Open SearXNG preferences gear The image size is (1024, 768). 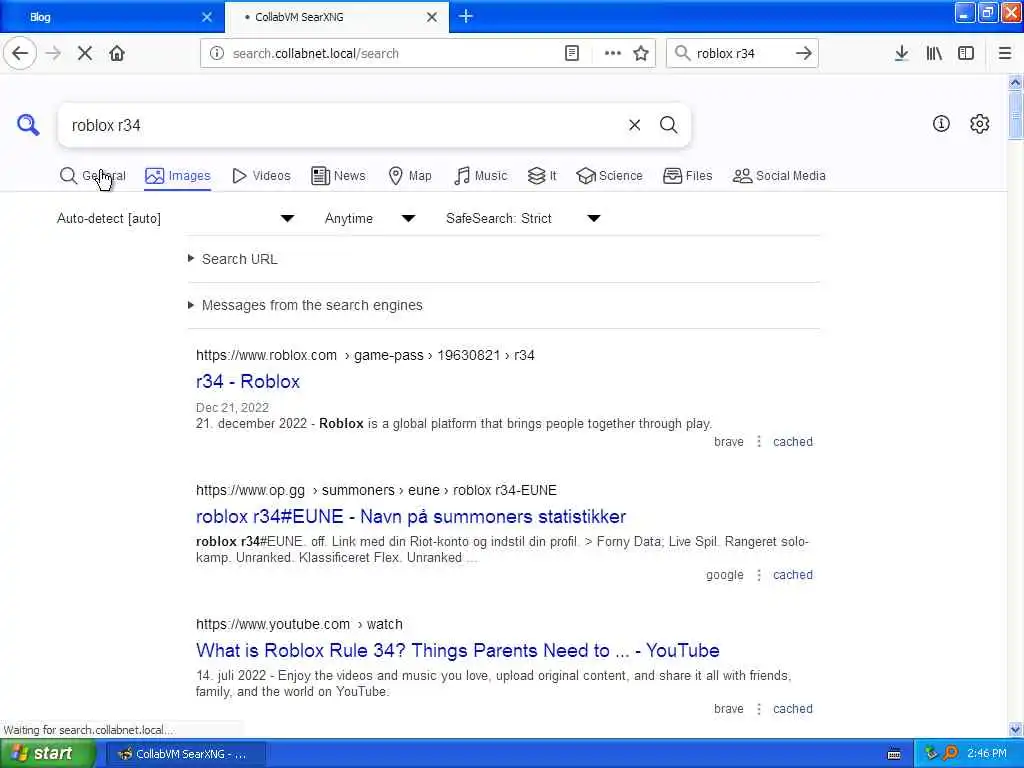click(x=980, y=123)
